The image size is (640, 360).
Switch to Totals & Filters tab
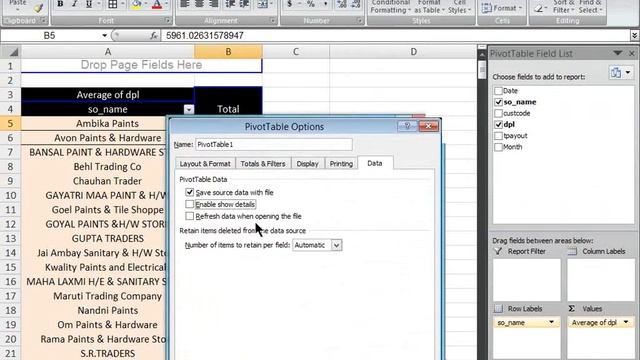[x=263, y=163]
